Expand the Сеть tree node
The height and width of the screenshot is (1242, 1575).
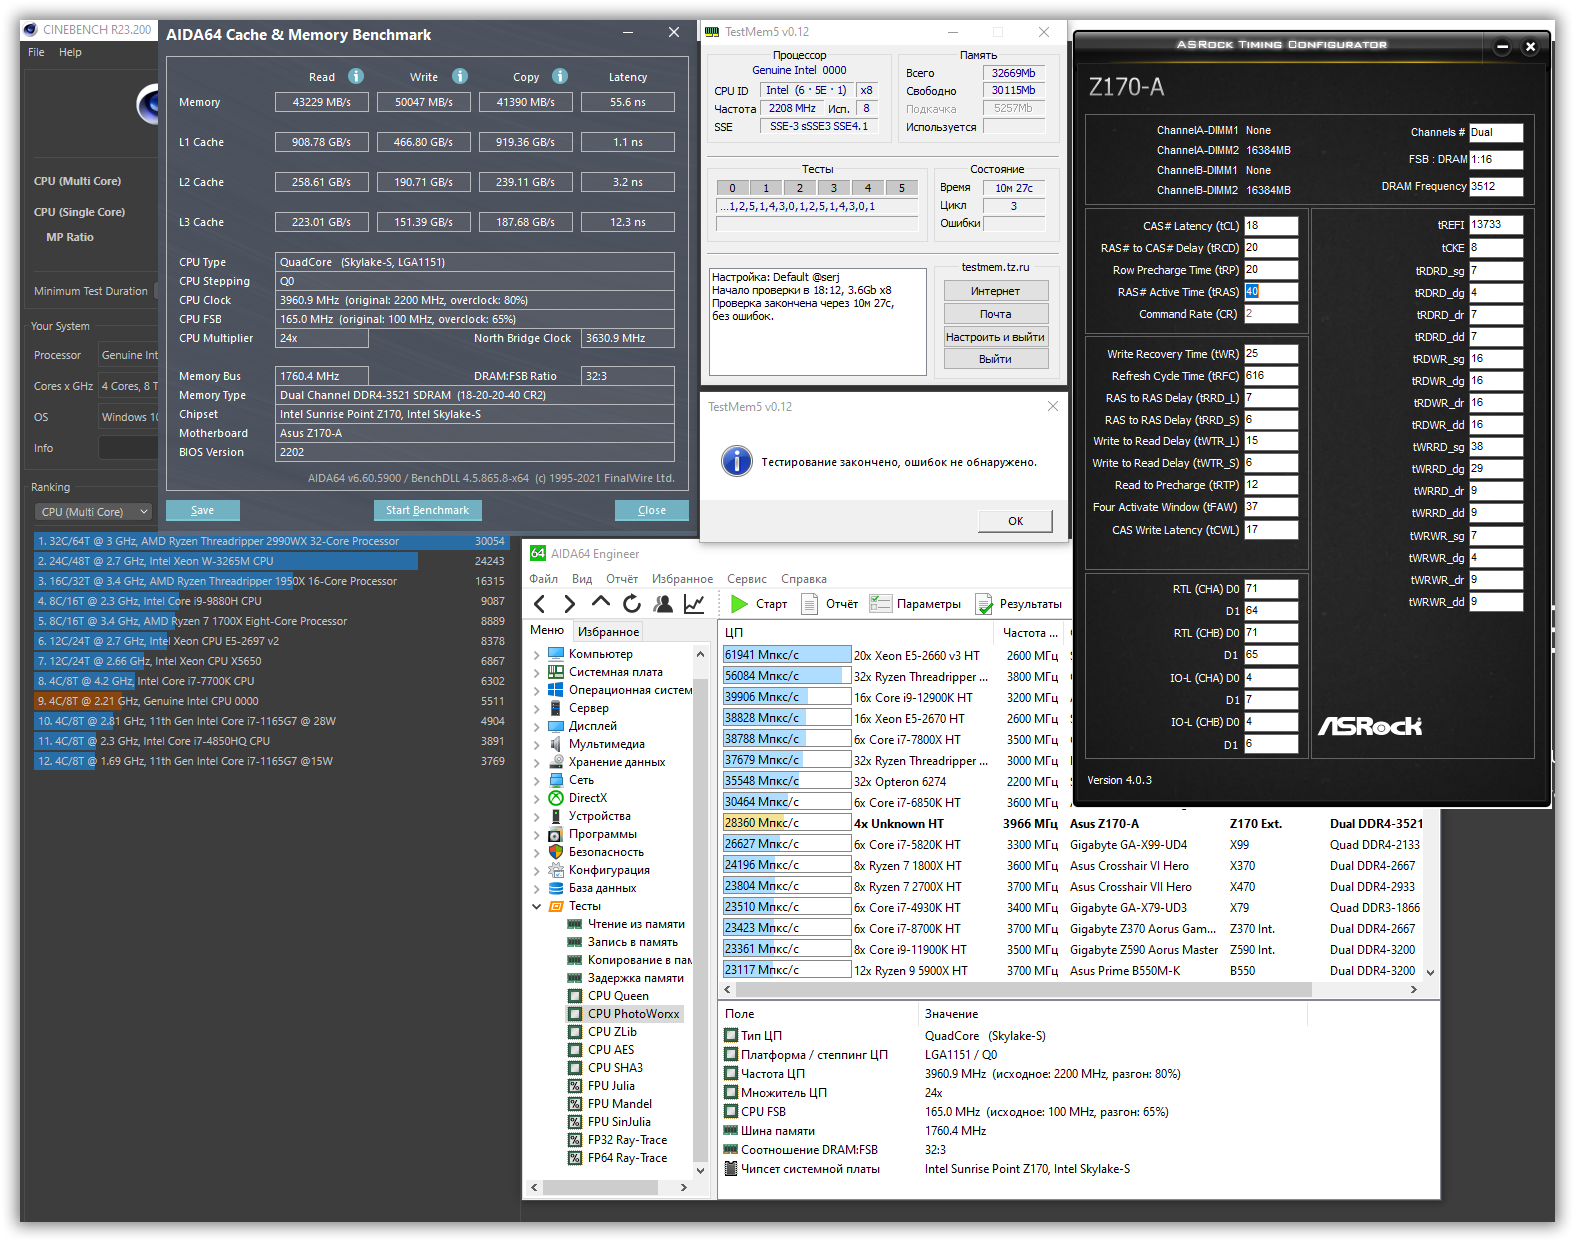click(x=537, y=781)
